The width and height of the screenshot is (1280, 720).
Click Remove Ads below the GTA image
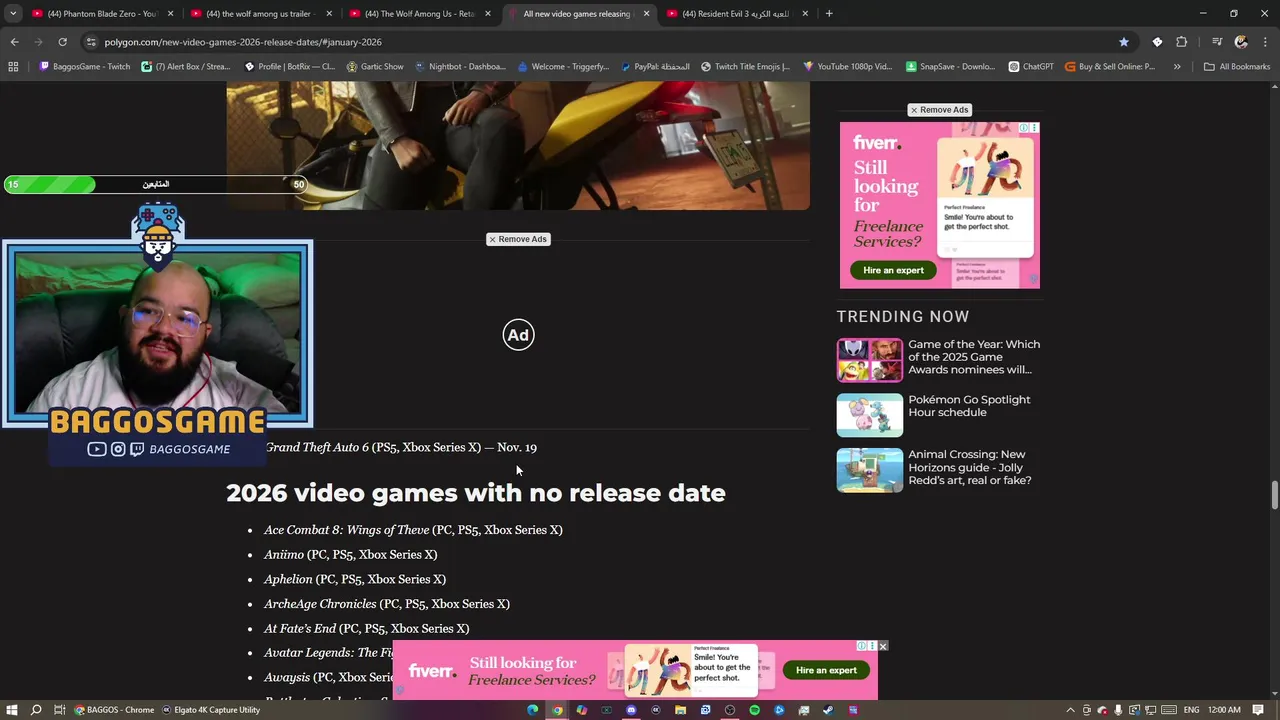pyautogui.click(x=518, y=239)
